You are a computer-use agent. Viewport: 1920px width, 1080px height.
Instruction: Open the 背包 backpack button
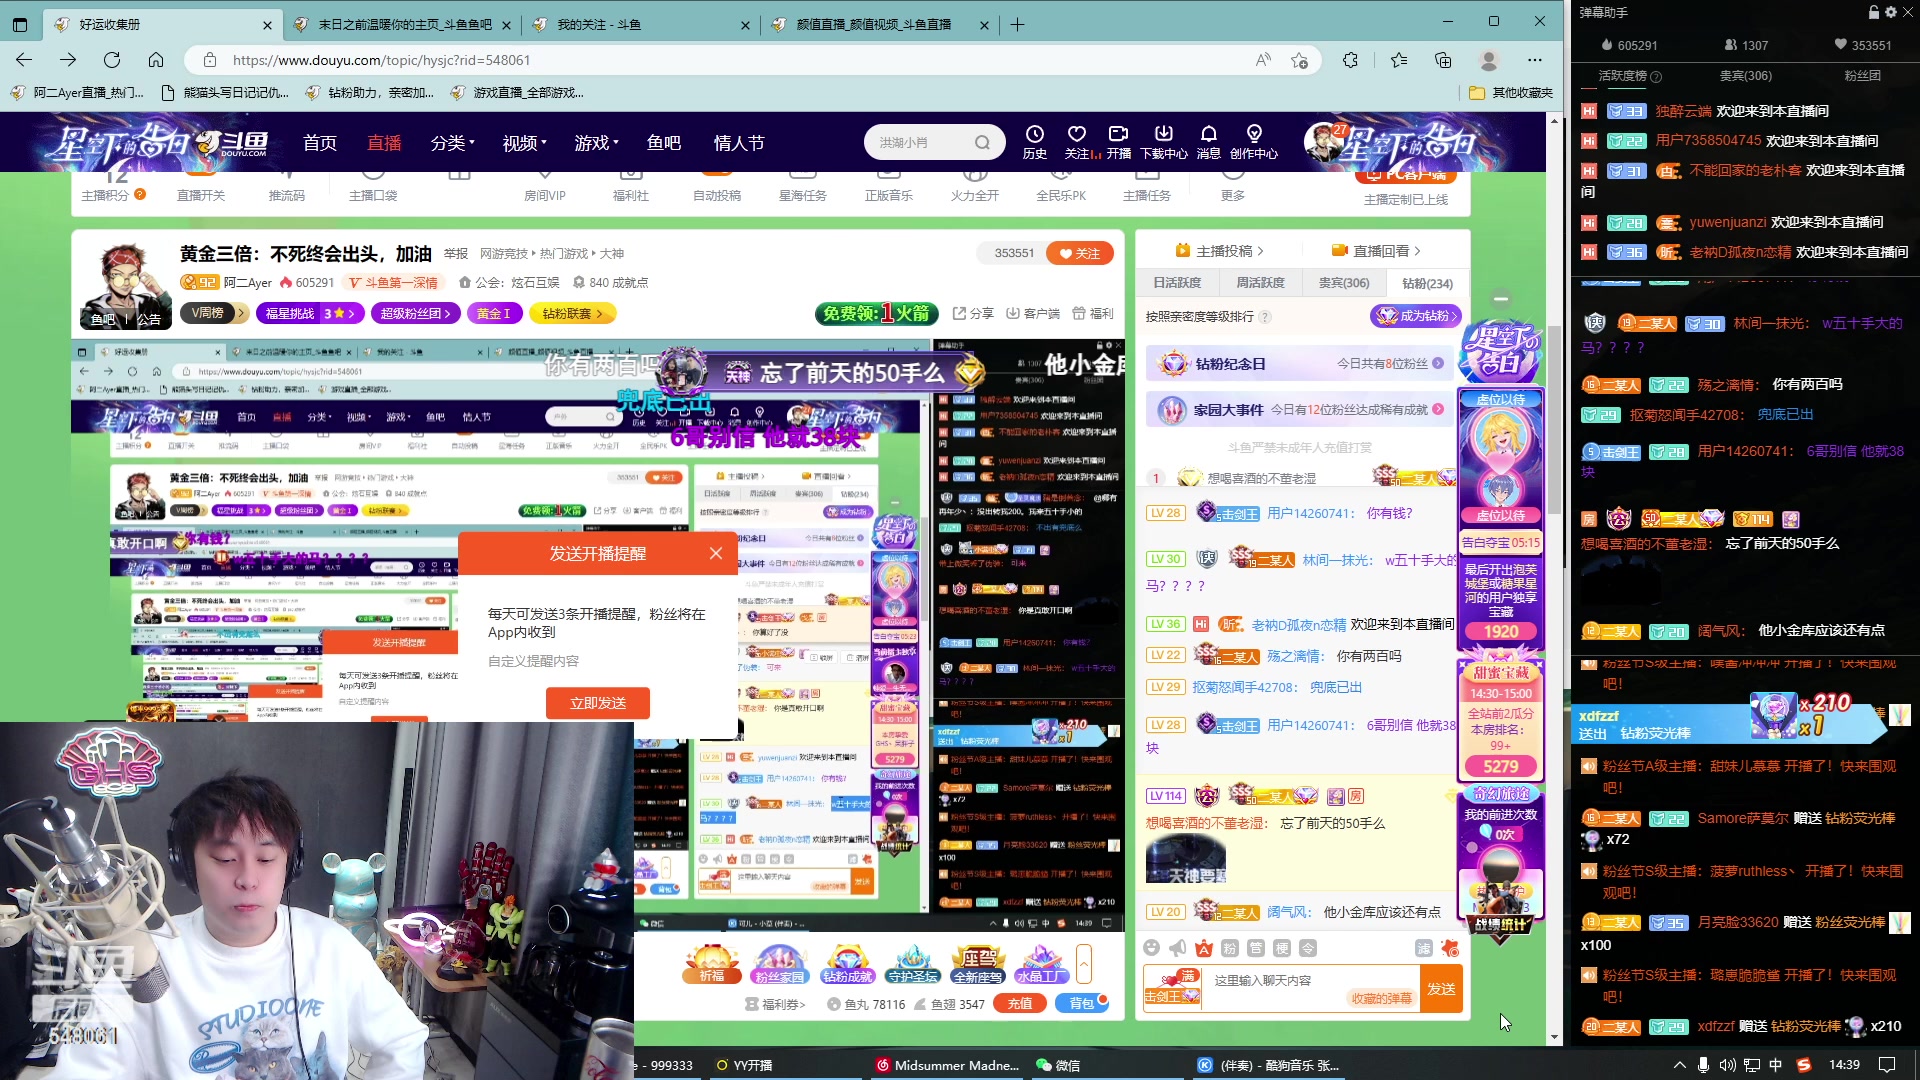pos(1082,1004)
